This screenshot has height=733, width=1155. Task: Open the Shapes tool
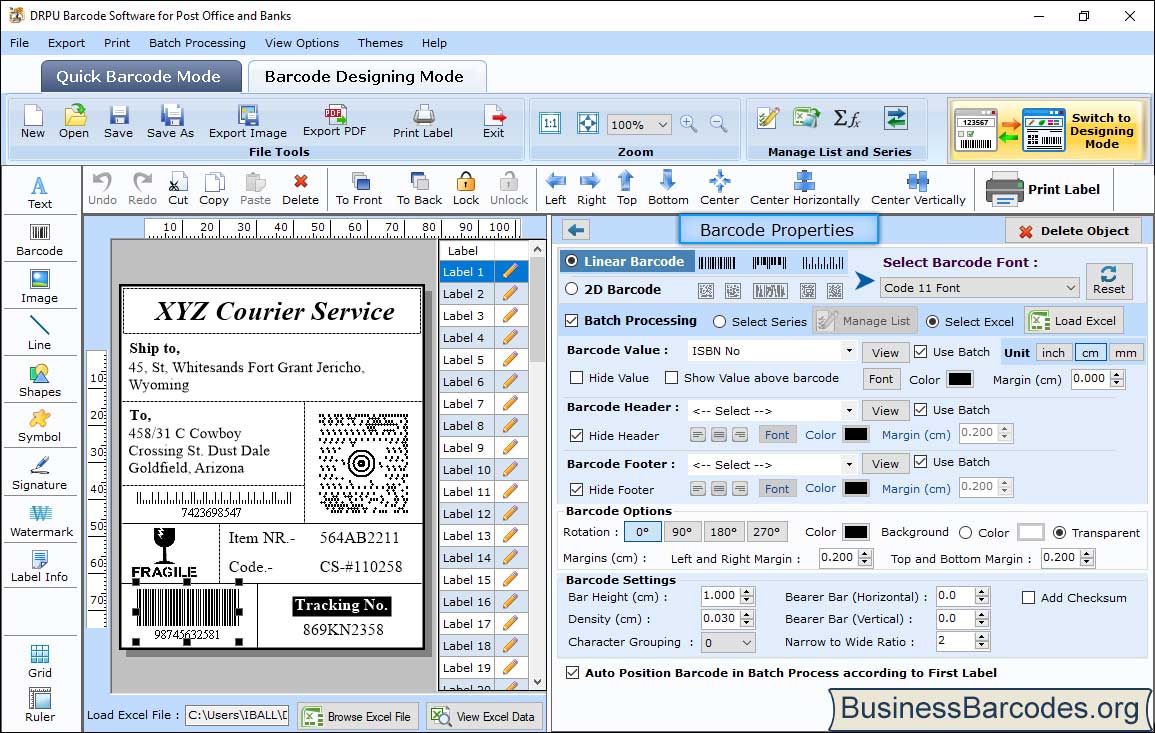click(x=40, y=381)
